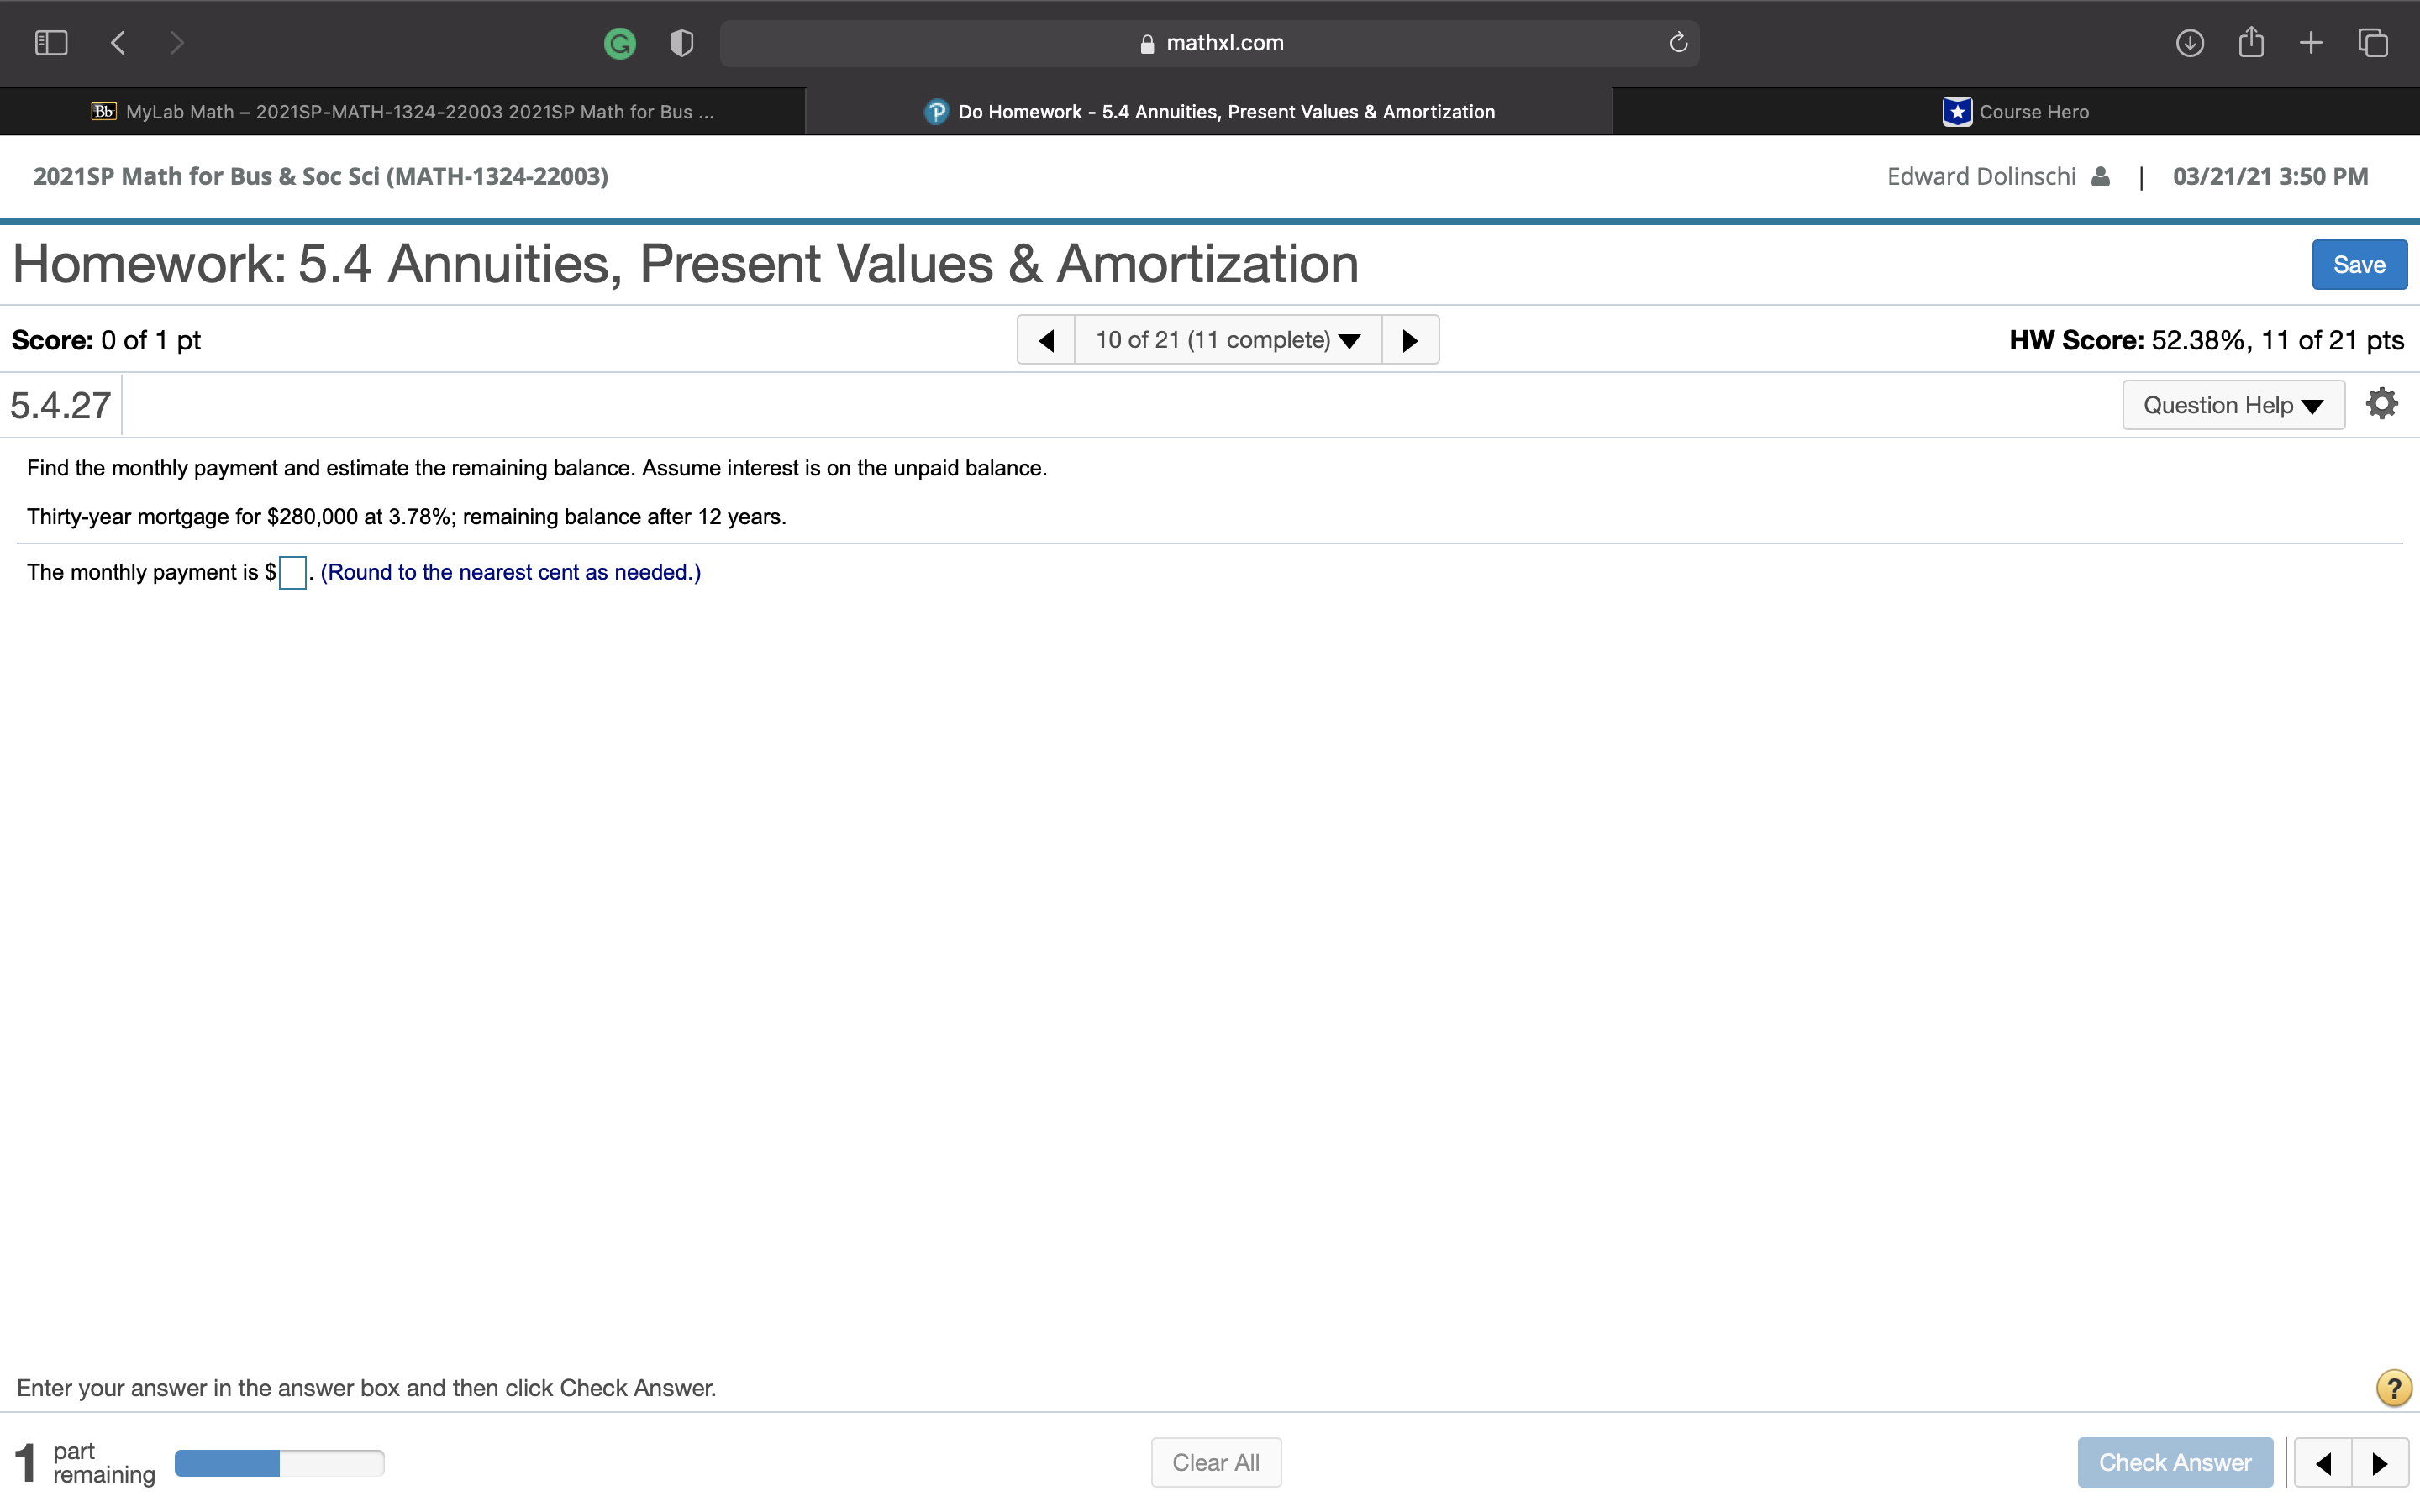Click the Share icon in toolbar

click(x=2251, y=43)
